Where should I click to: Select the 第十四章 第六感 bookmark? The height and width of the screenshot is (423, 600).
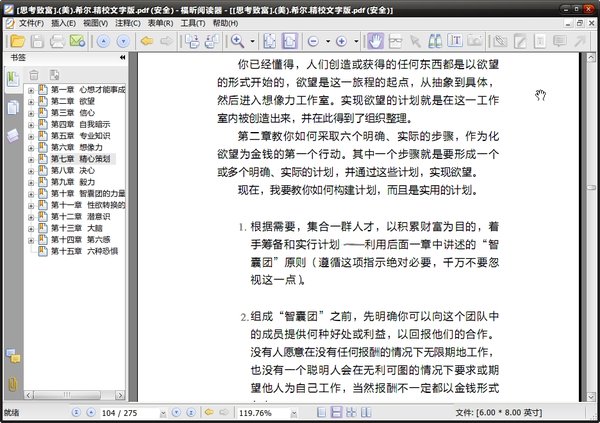(81, 239)
